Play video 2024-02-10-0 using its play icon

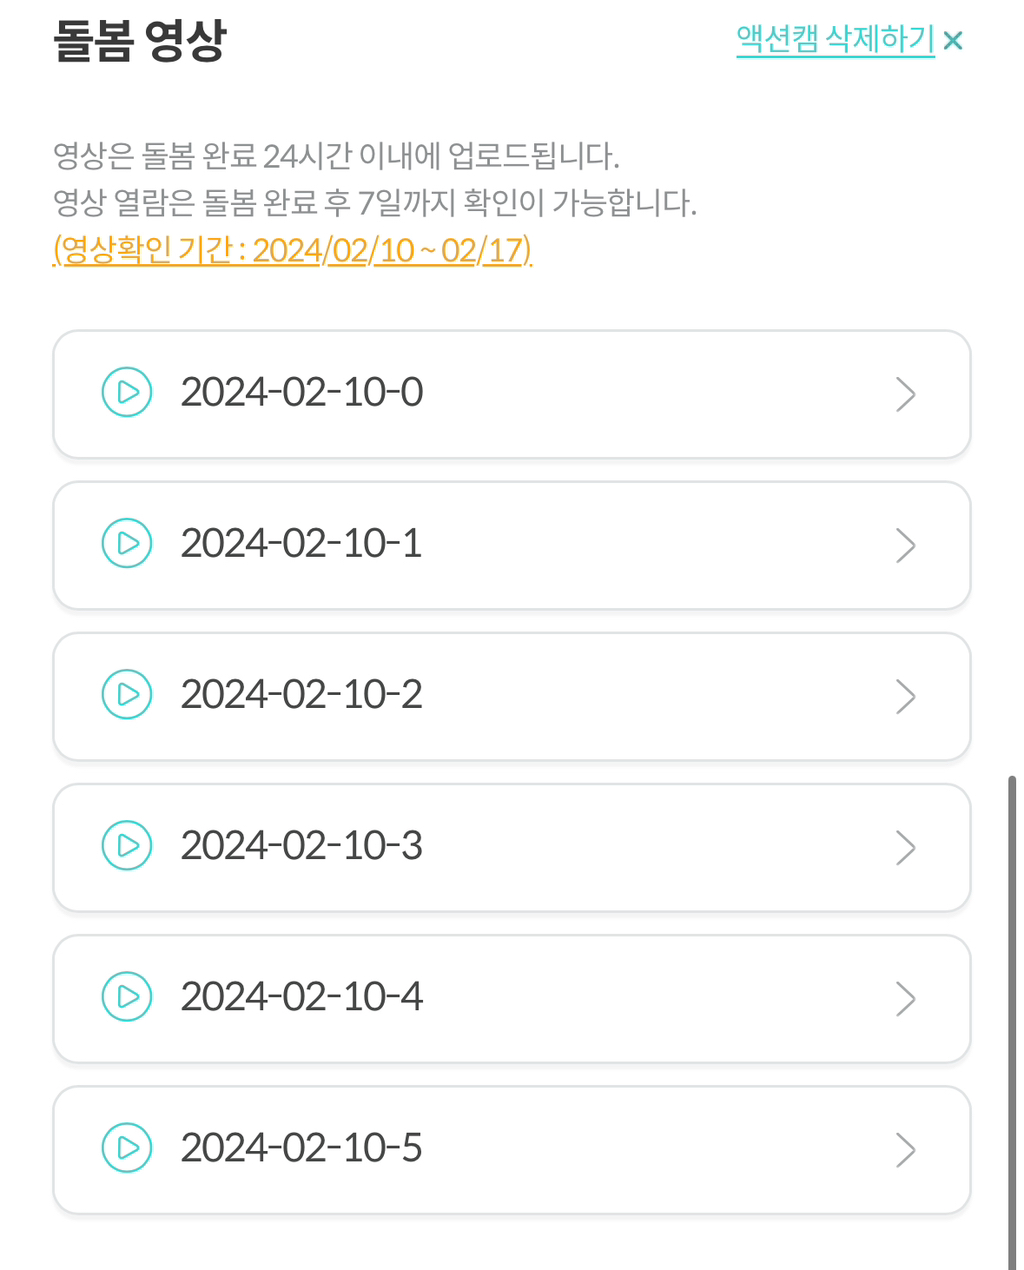pos(127,392)
